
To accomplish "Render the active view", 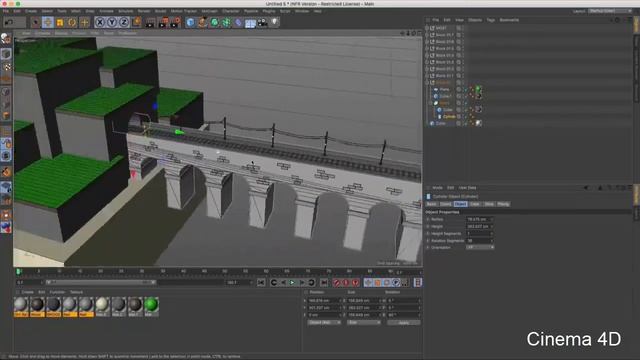I will coord(150,22).
